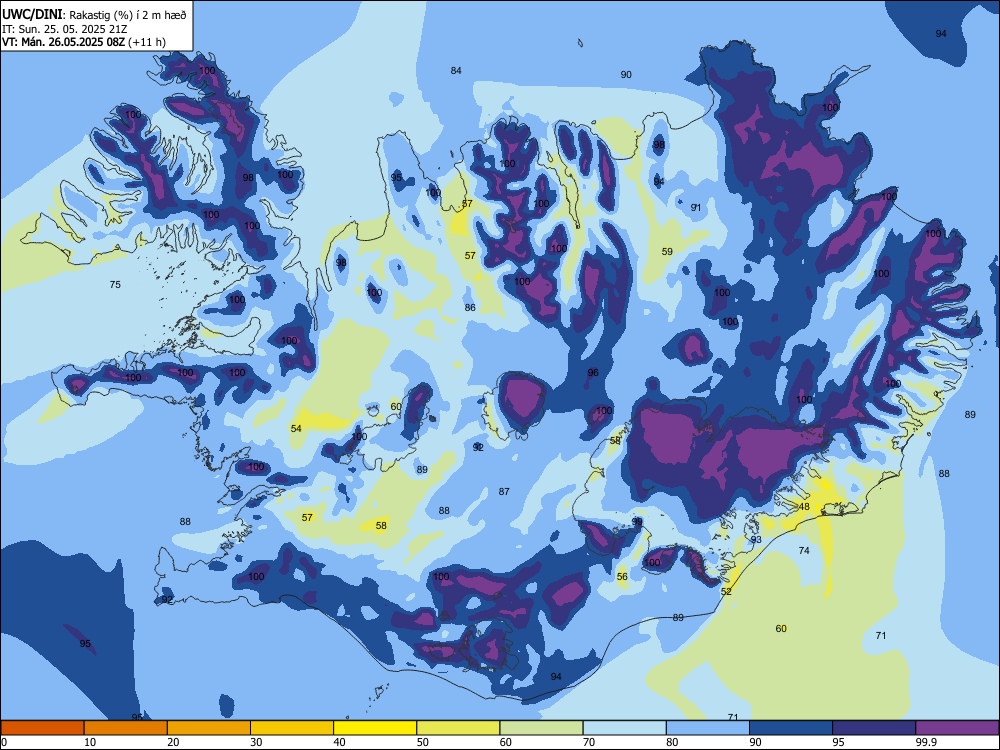Click the light green 60–70 legend swatch
1000x750 pixels.
point(541,728)
